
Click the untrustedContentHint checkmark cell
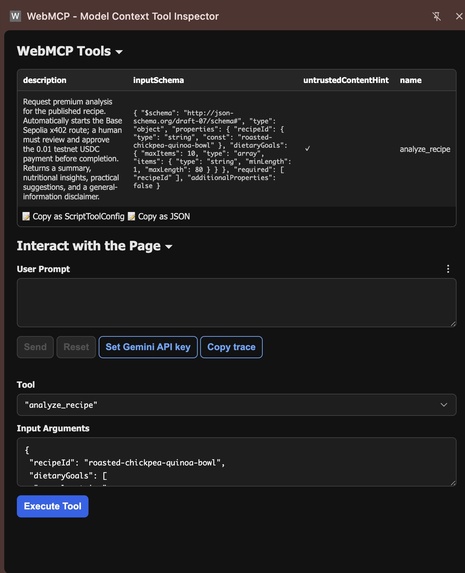point(307,148)
